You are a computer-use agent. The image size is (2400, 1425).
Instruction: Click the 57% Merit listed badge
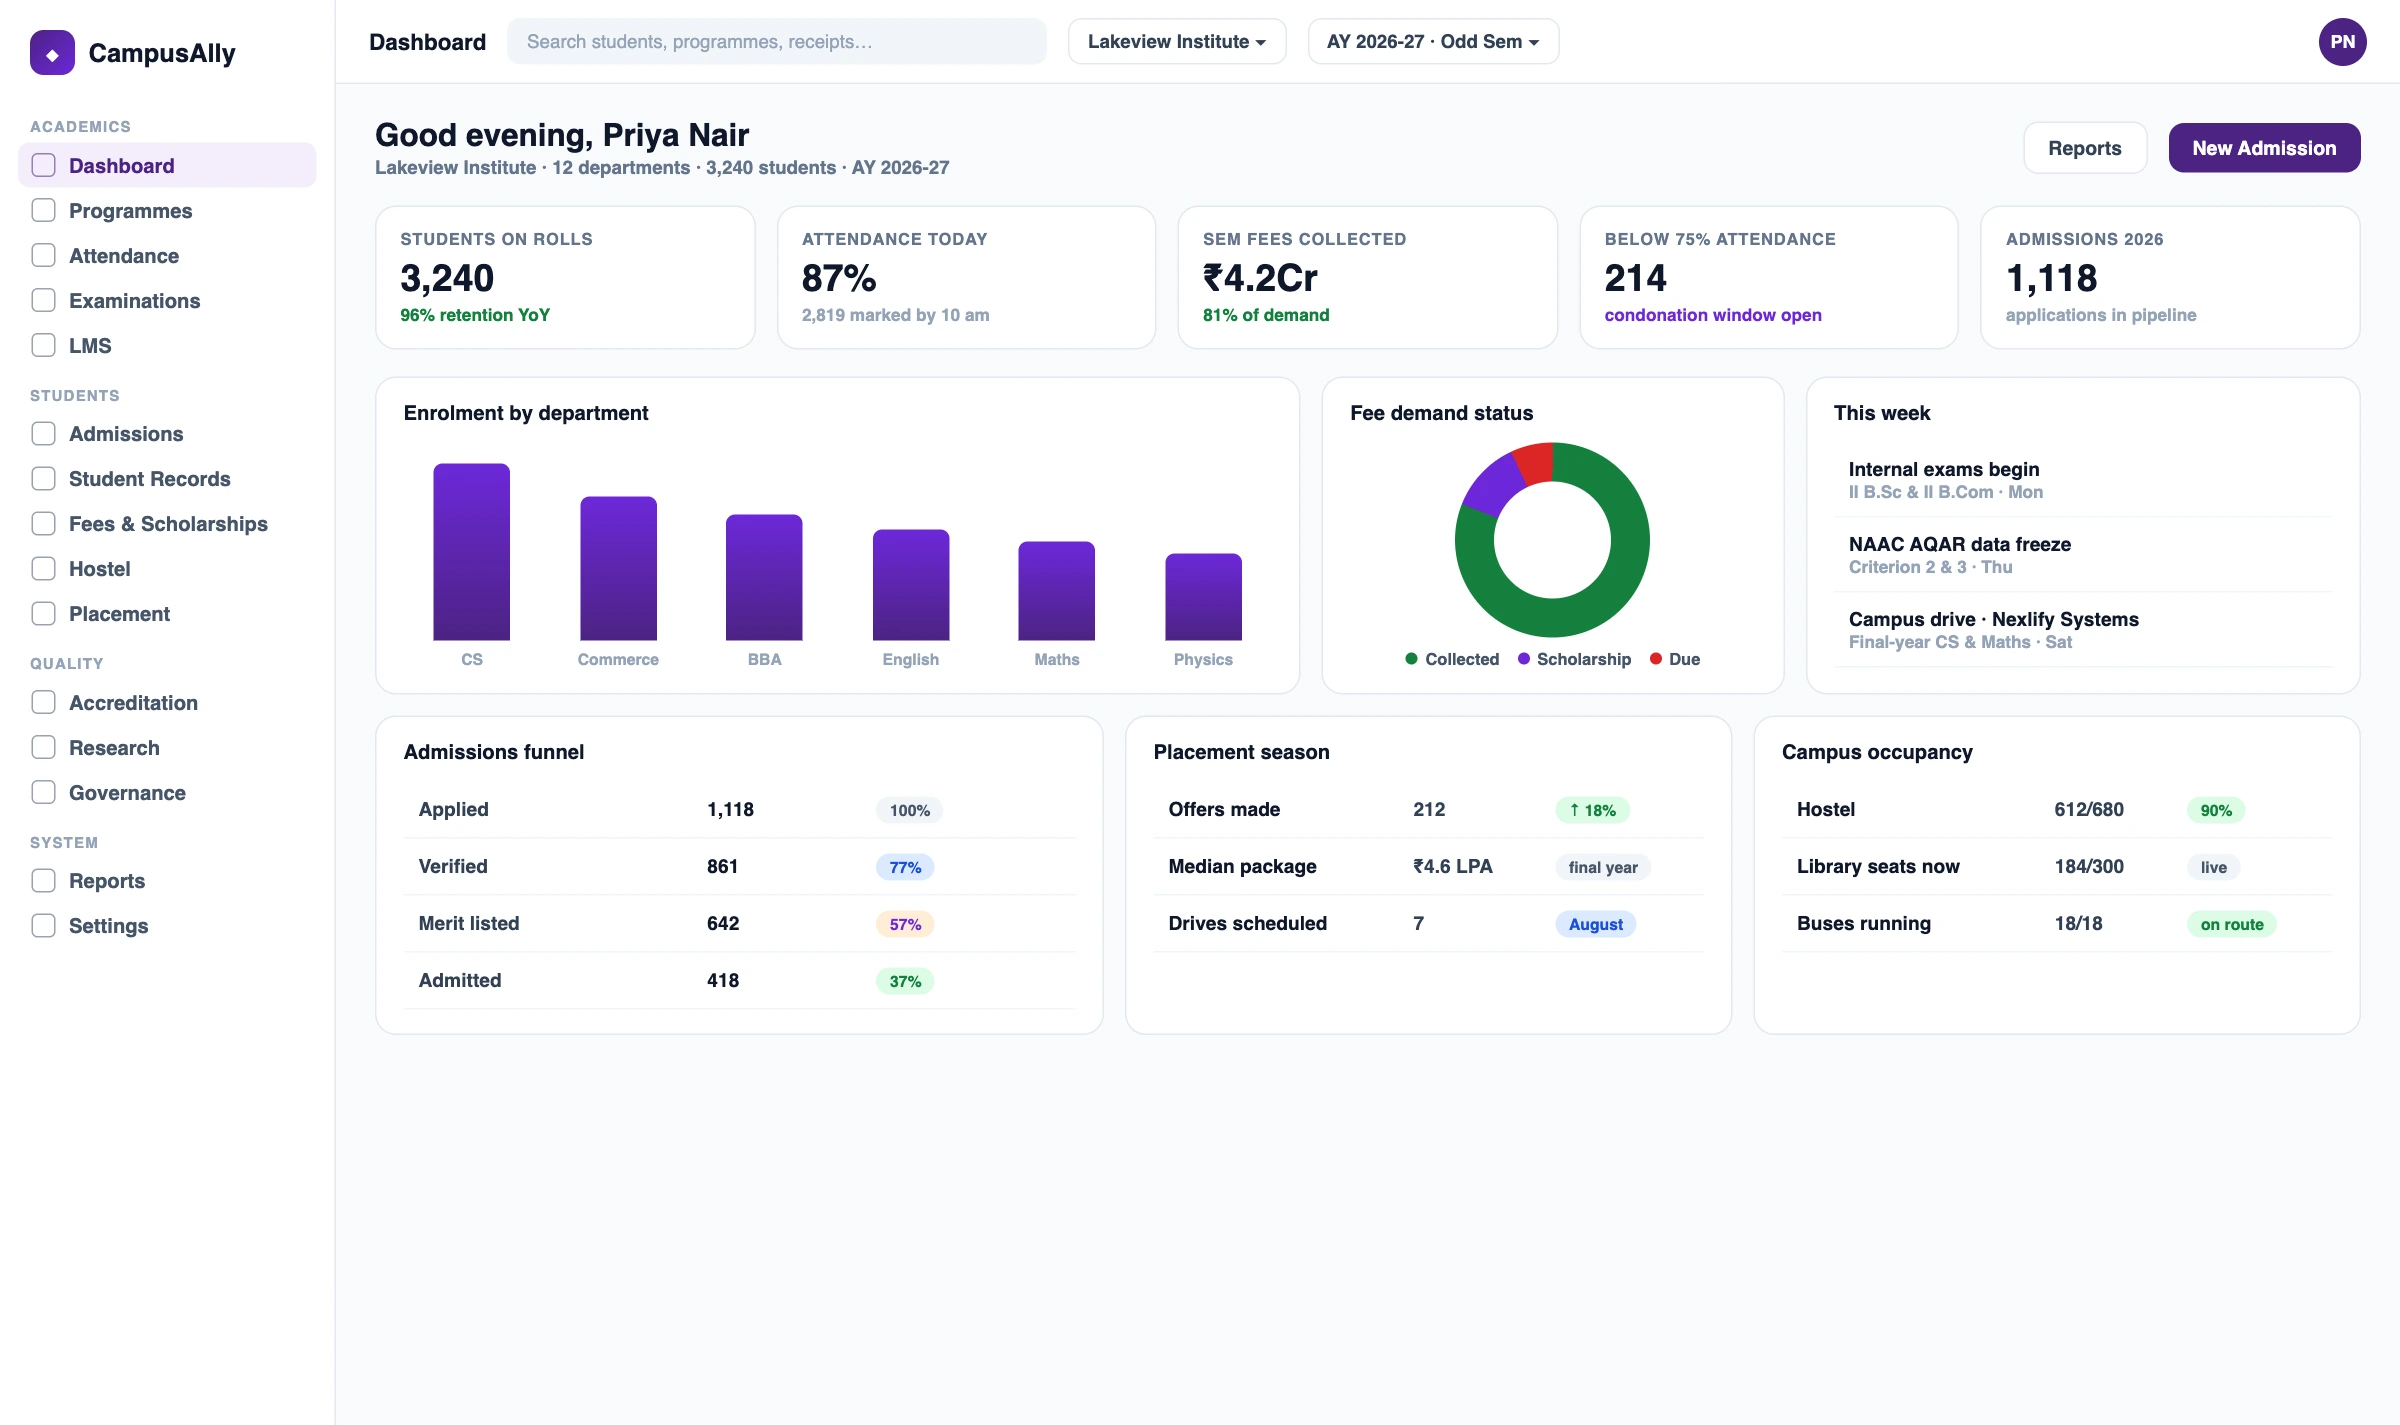tap(905, 924)
